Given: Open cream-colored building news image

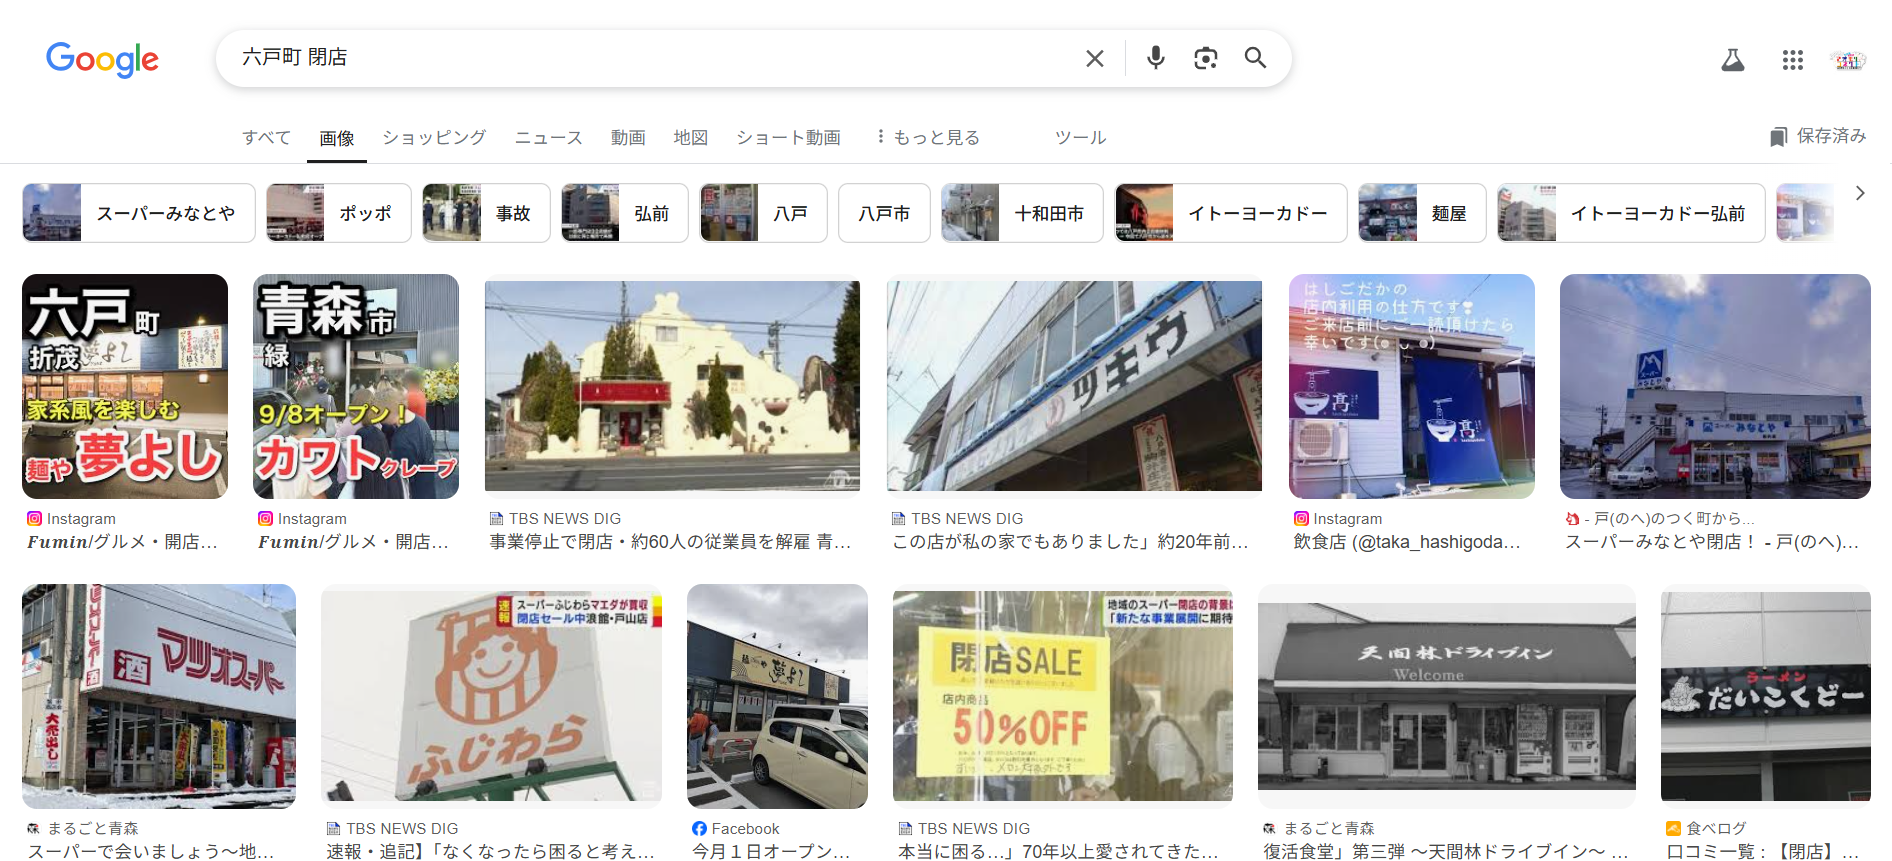Looking at the screenshot, I should coord(672,386).
